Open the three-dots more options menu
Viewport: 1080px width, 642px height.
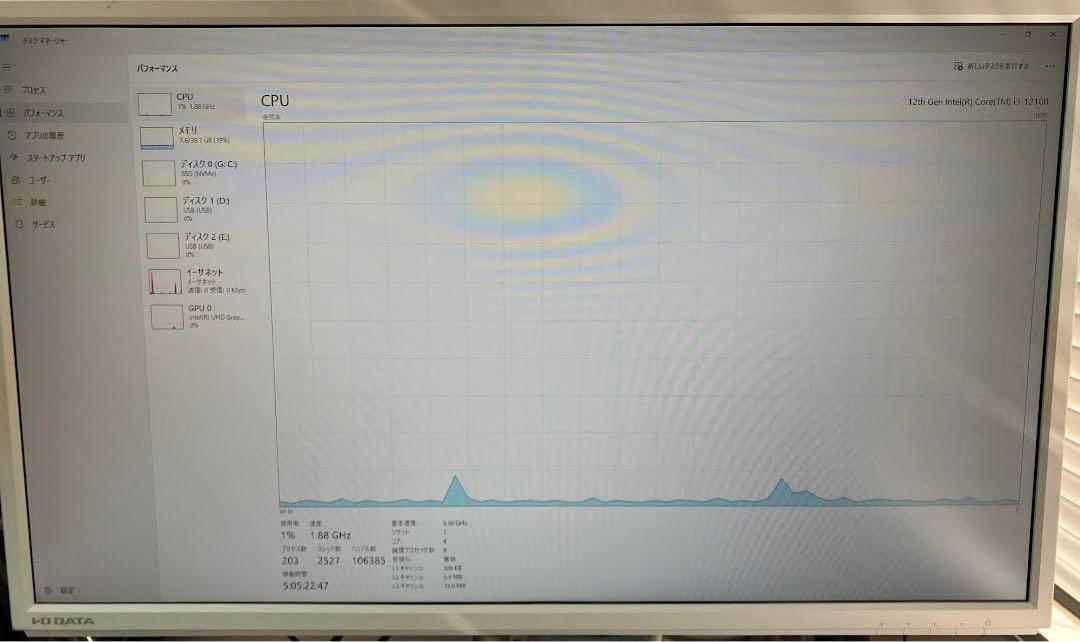1050,66
